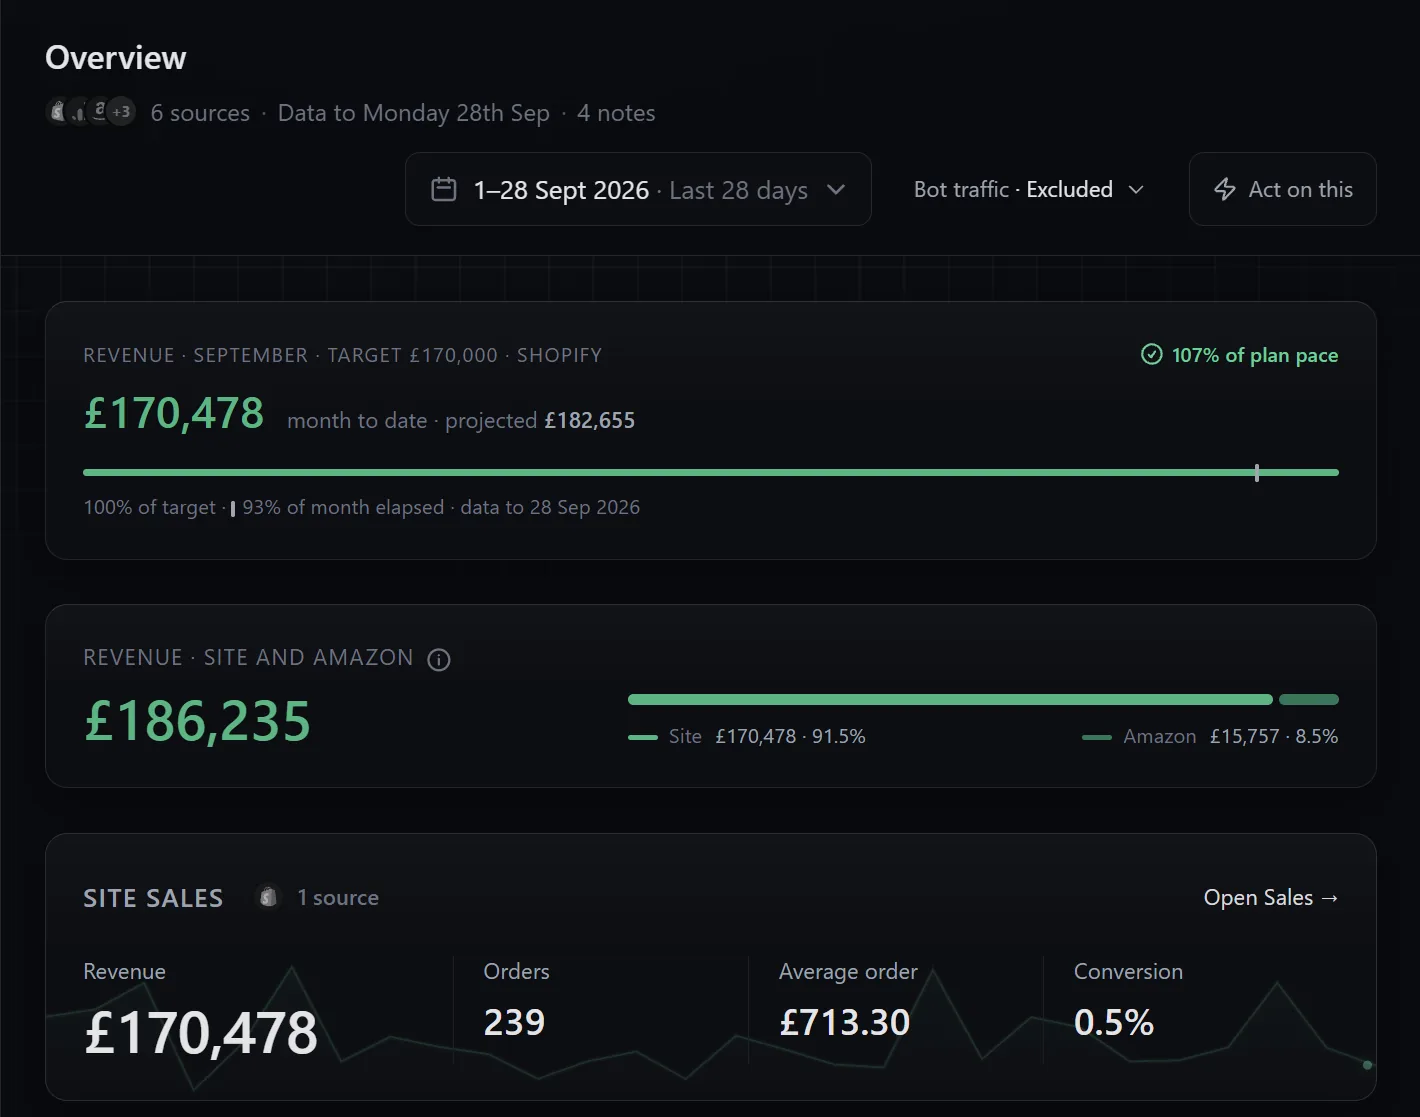Click the 100% of target text
Screen dimensions: 1420x1117
[x=150, y=507]
